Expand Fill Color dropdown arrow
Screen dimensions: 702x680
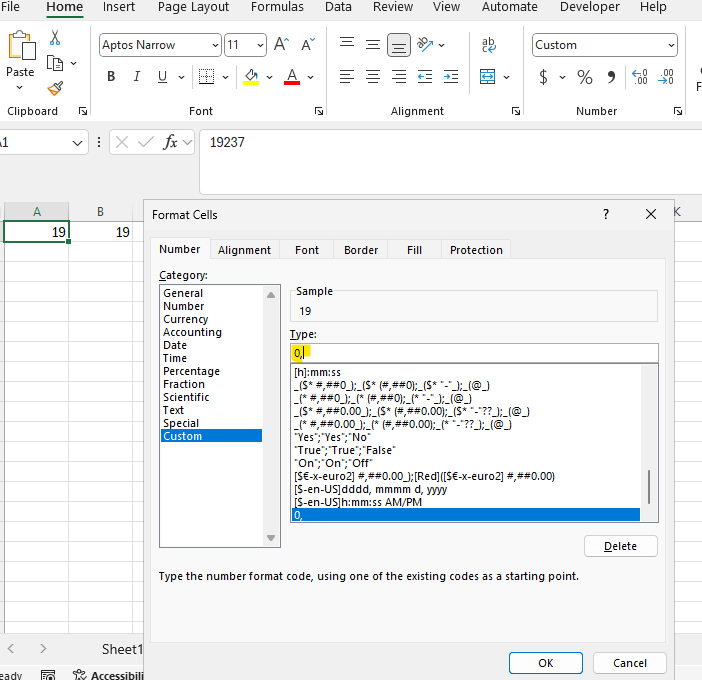[270, 77]
